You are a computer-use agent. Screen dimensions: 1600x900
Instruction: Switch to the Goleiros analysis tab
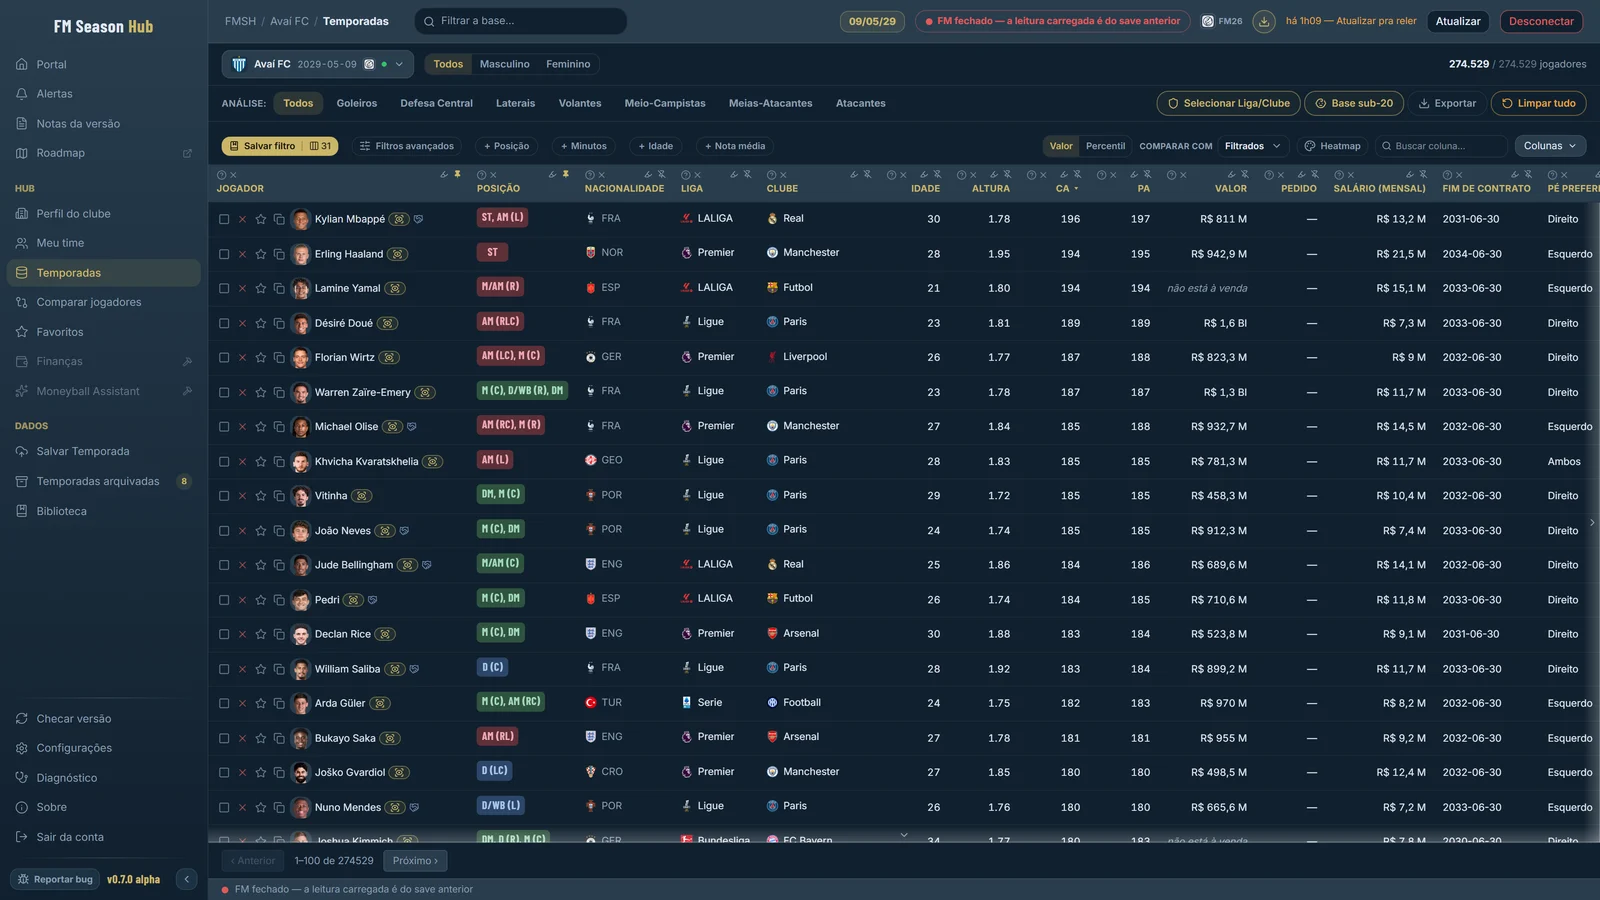[x=357, y=103]
